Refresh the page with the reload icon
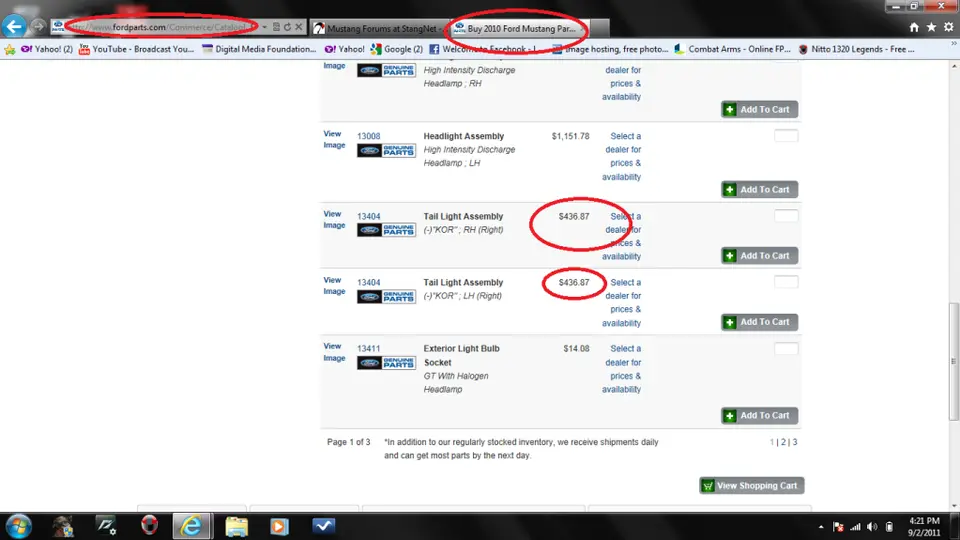 [287, 27]
